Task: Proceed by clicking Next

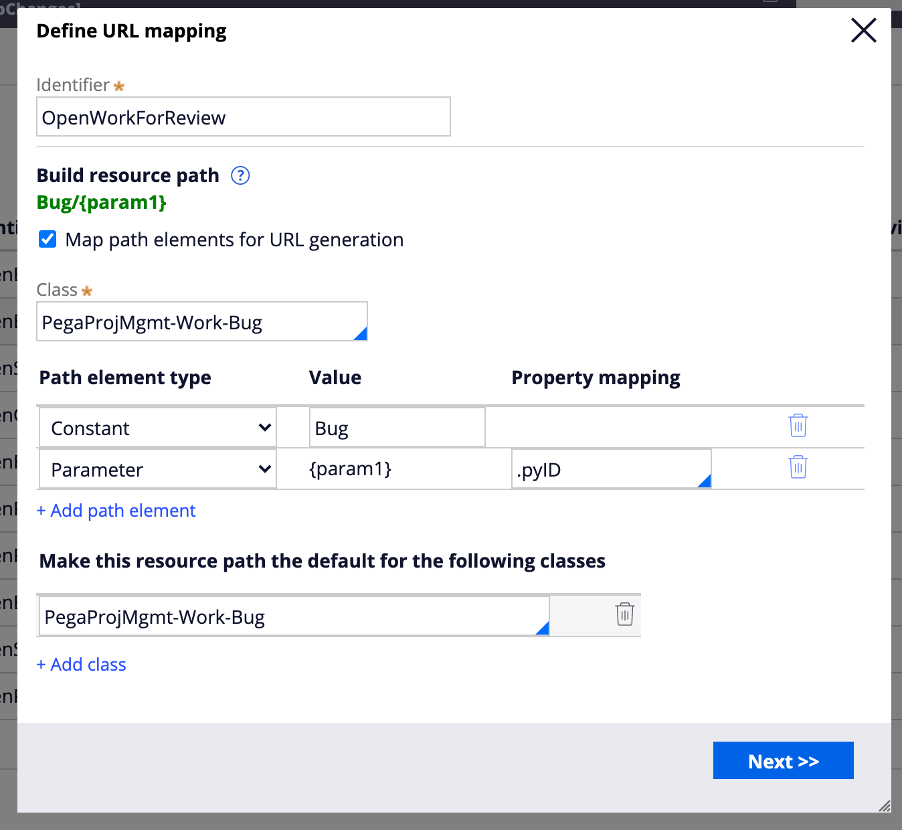Action: pos(783,760)
